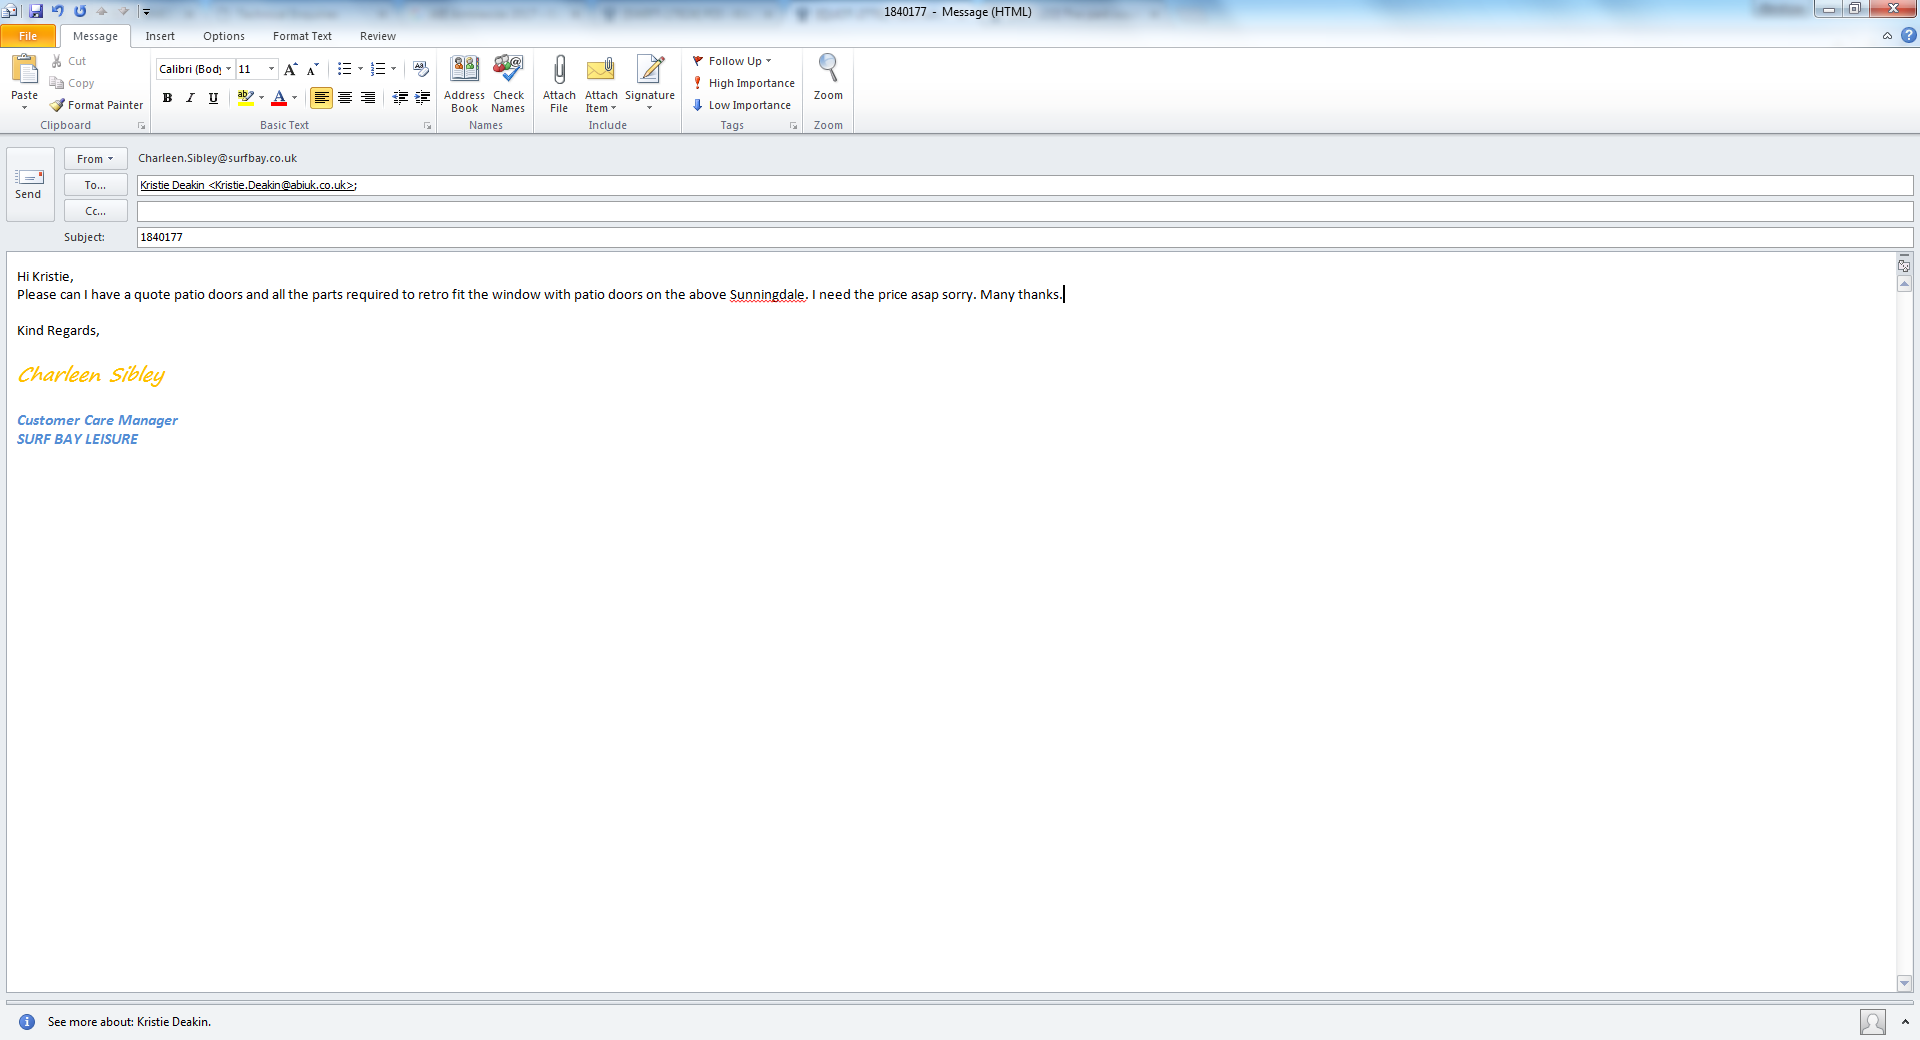Clear all text formatting
The width and height of the screenshot is (1920, 1040).
(x=421, y=69)
